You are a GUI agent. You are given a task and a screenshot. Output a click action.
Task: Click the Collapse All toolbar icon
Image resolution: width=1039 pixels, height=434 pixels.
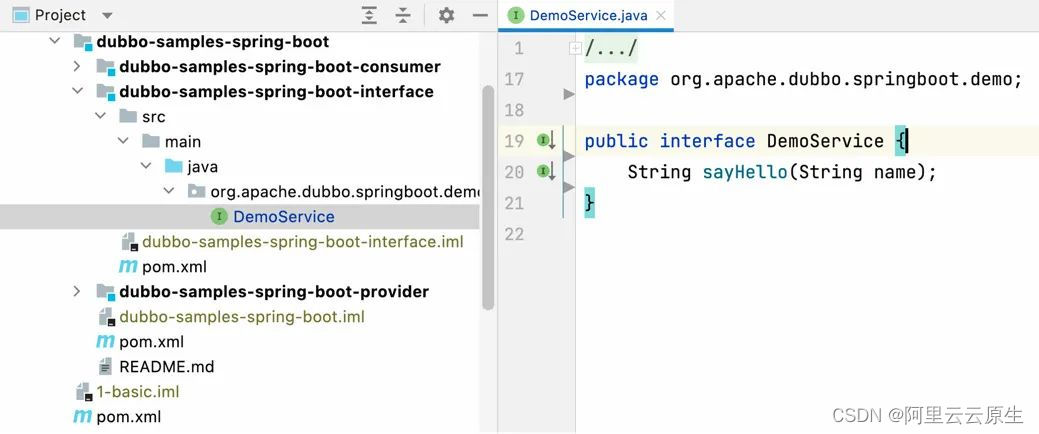coord(403,15)
